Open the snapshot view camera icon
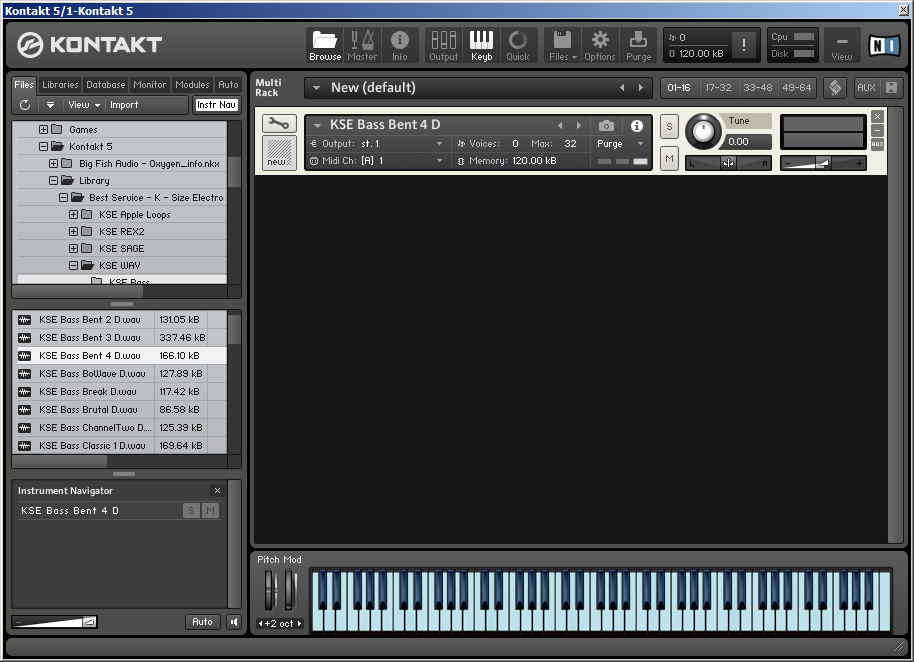Viewport: 914px width, 662px height. (606, 126)
